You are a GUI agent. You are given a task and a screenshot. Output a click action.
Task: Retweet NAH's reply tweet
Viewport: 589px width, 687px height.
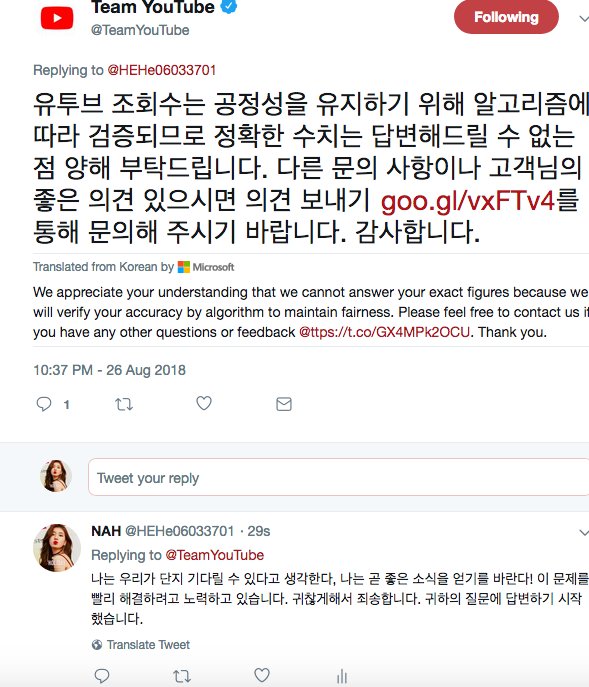pyautogui.click(x=181, y=676)
